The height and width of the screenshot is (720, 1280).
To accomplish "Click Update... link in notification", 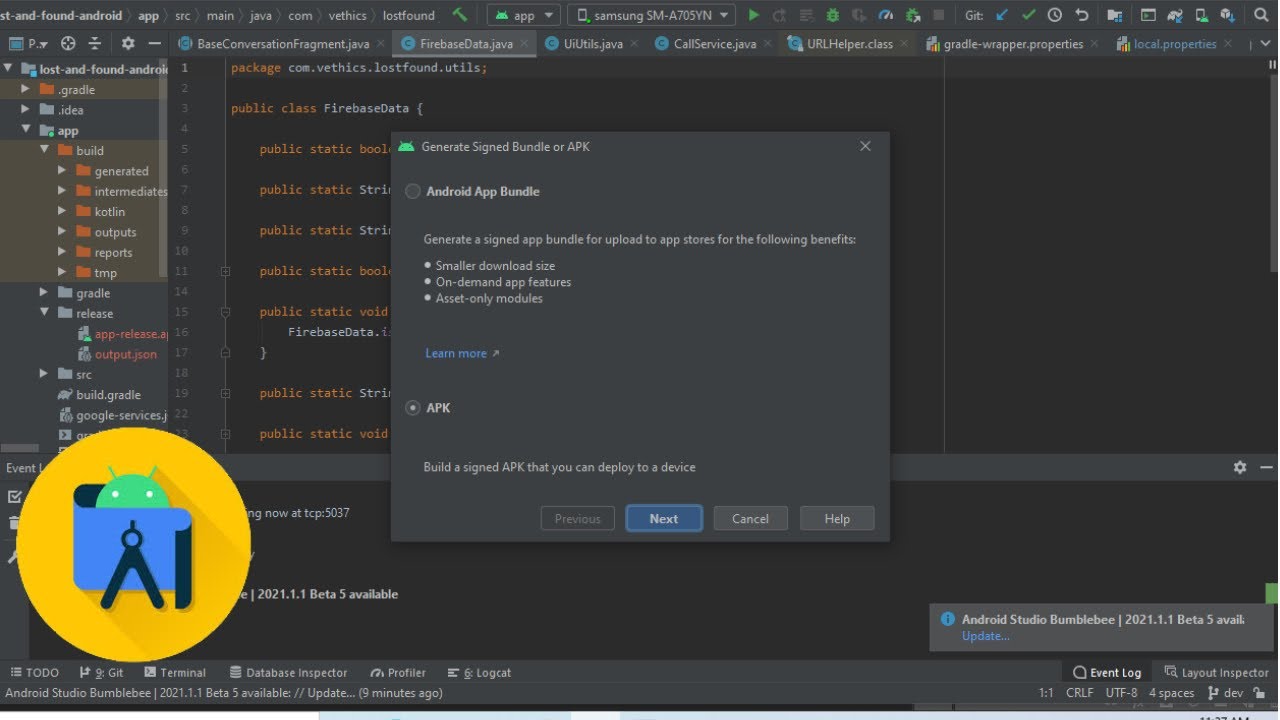I will pyautogui.click(x=986, y=636).
